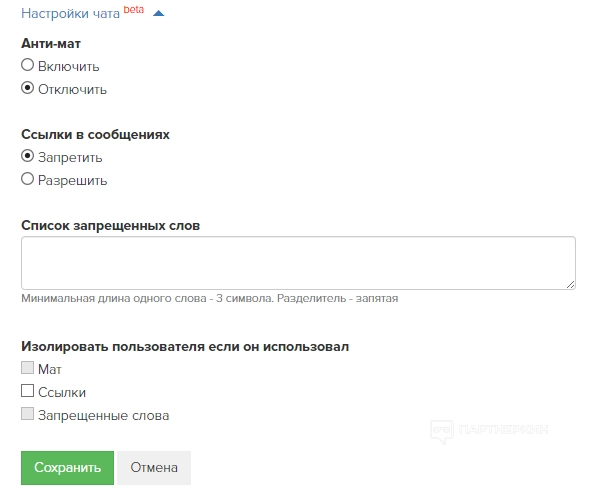Click inside the forbidden words text area
This screenshot has width=599, height=496.
point(298,263)
